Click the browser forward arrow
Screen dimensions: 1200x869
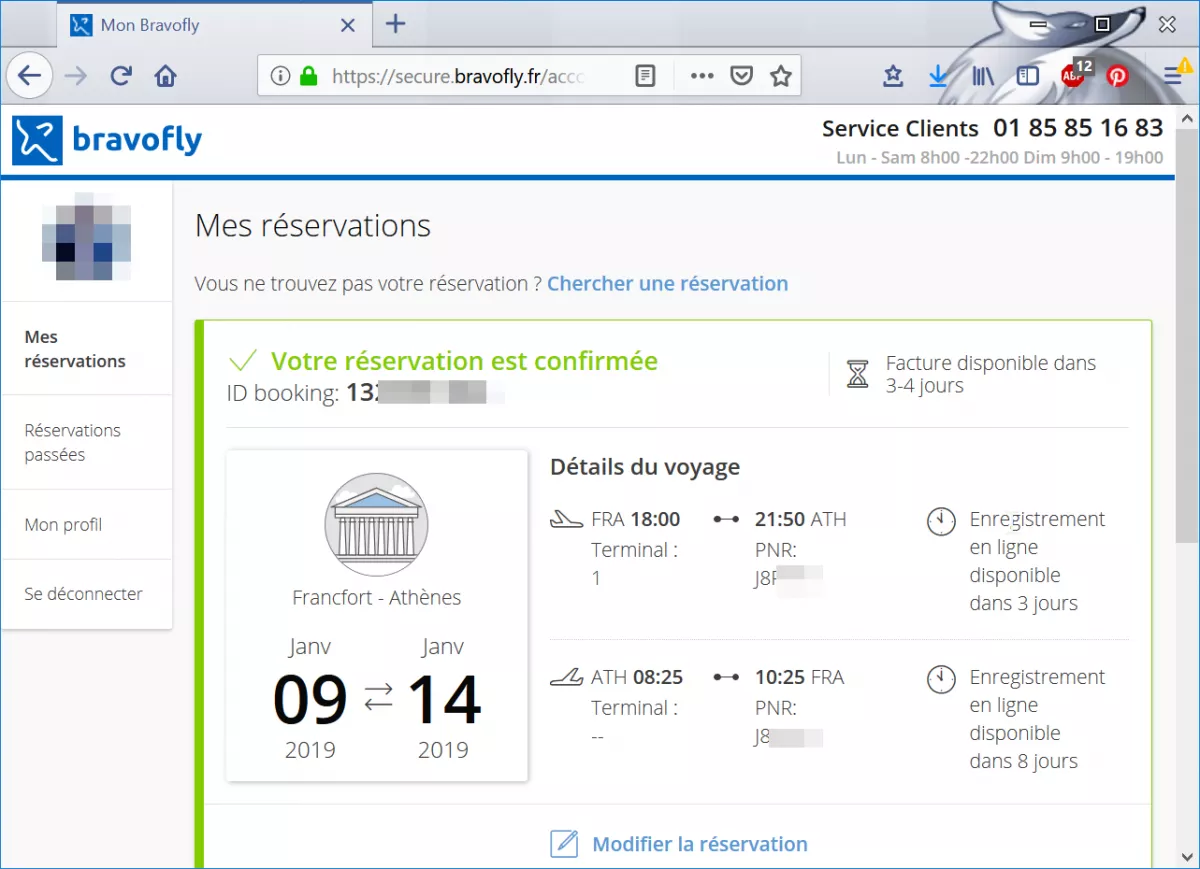tap(76, 76)
